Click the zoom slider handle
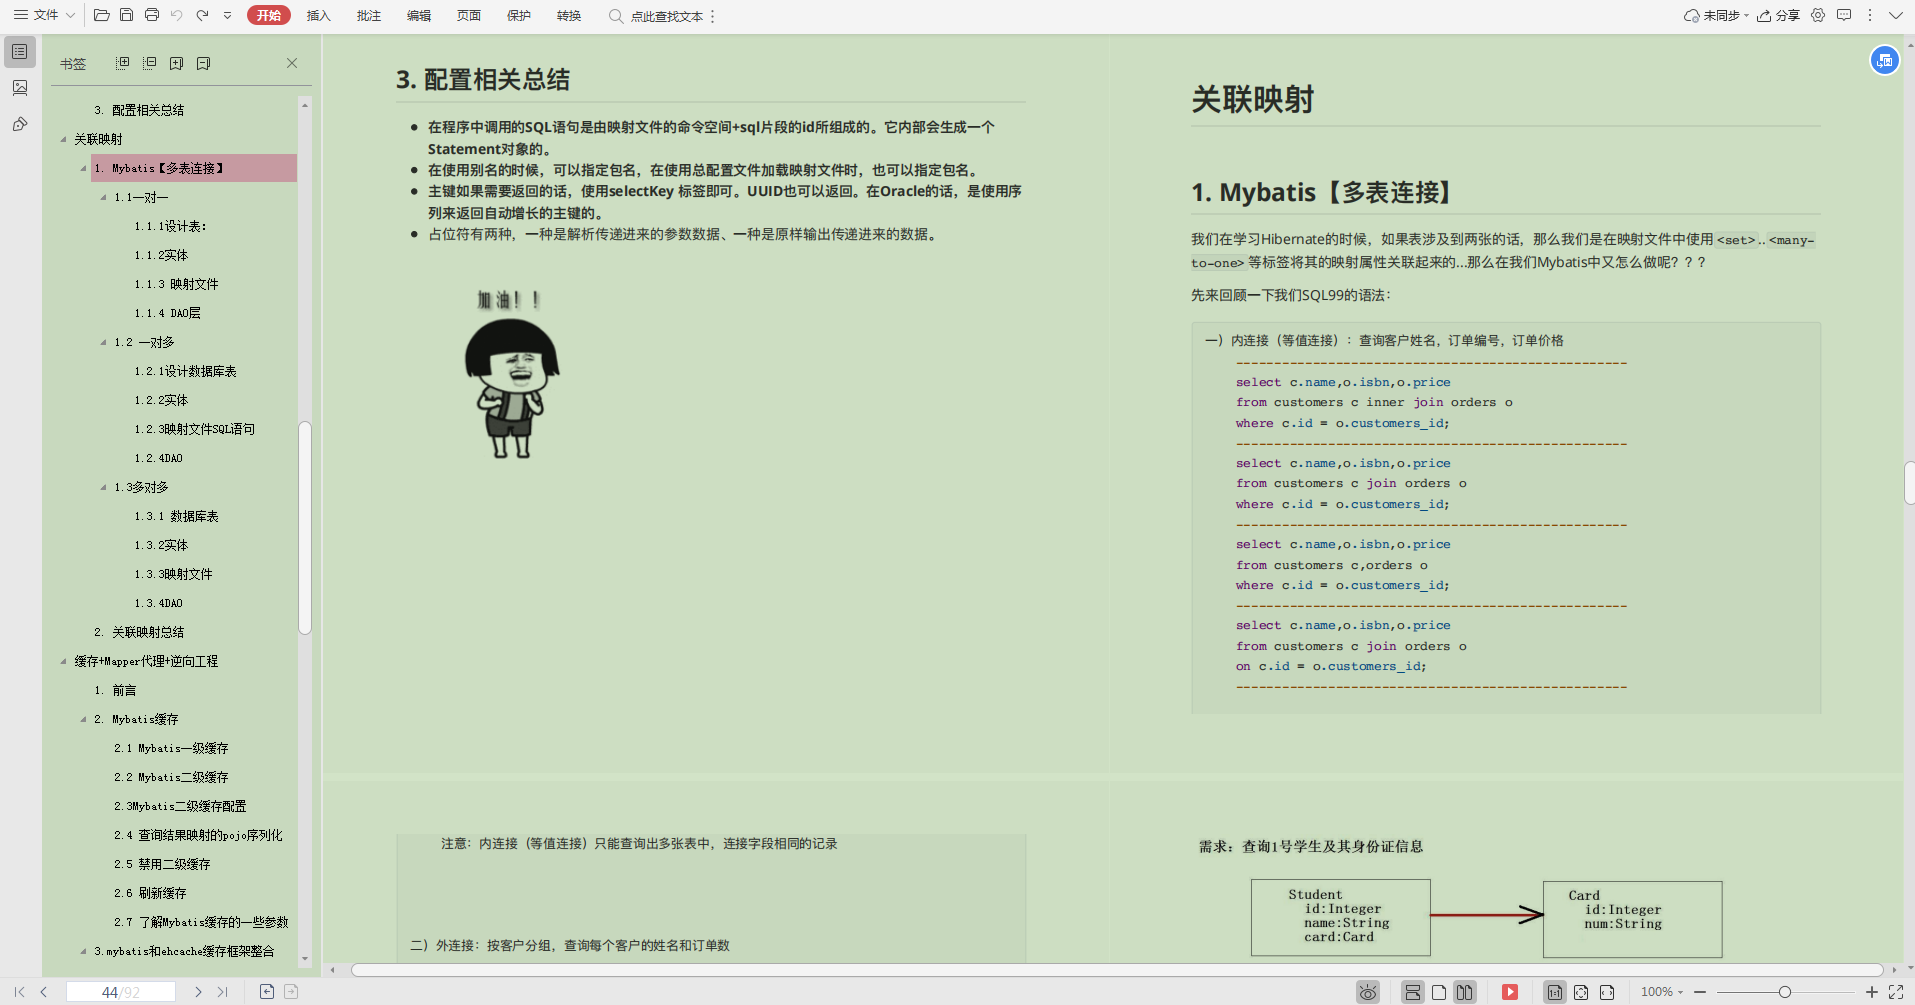The height and width of the screenshot is (1005, 1915). pos(1784,992)
